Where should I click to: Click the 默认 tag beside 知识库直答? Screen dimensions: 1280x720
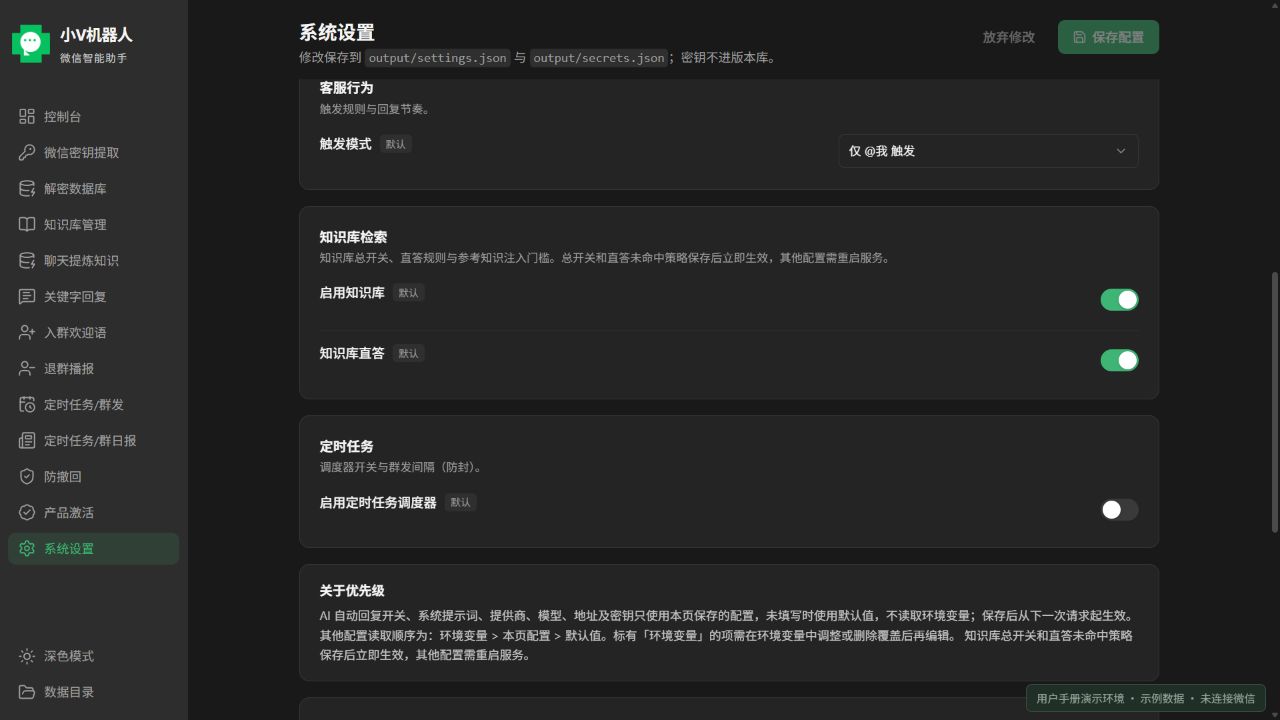pos(408,353)
